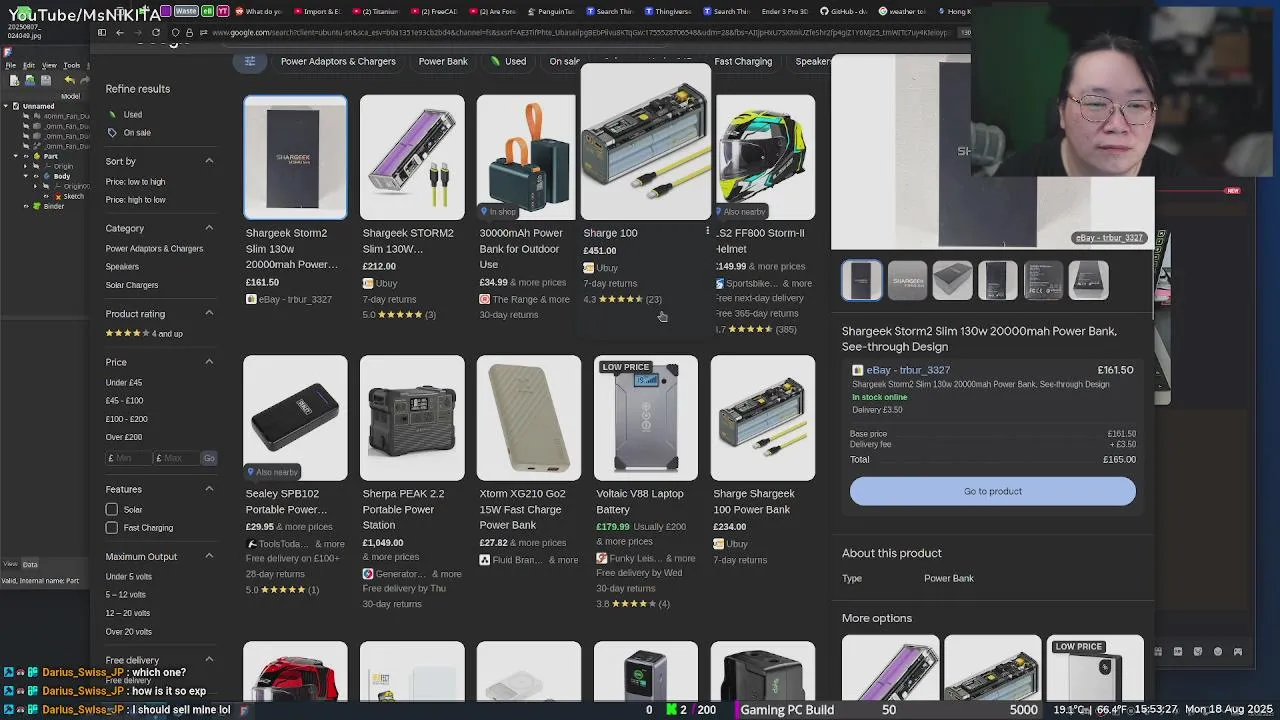Sort by Price: low to high

click(136, 181)
